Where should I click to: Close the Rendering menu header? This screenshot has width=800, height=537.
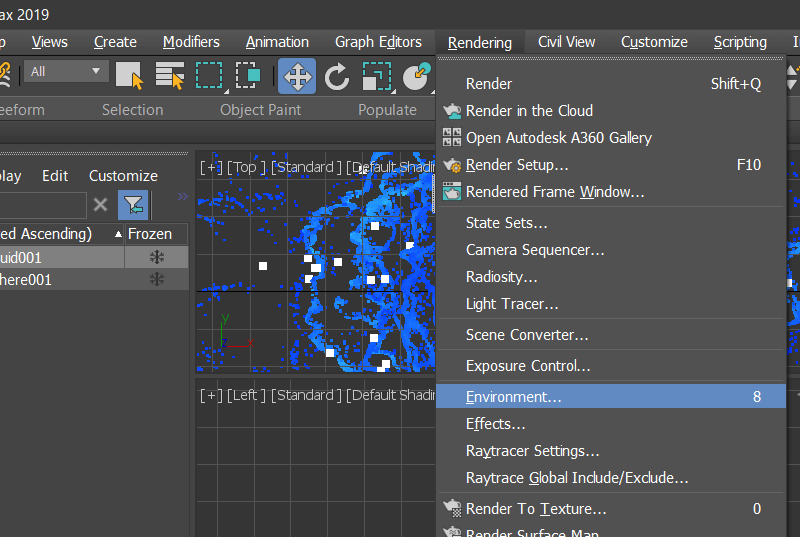pyautogui.click(x=480, y=43)
